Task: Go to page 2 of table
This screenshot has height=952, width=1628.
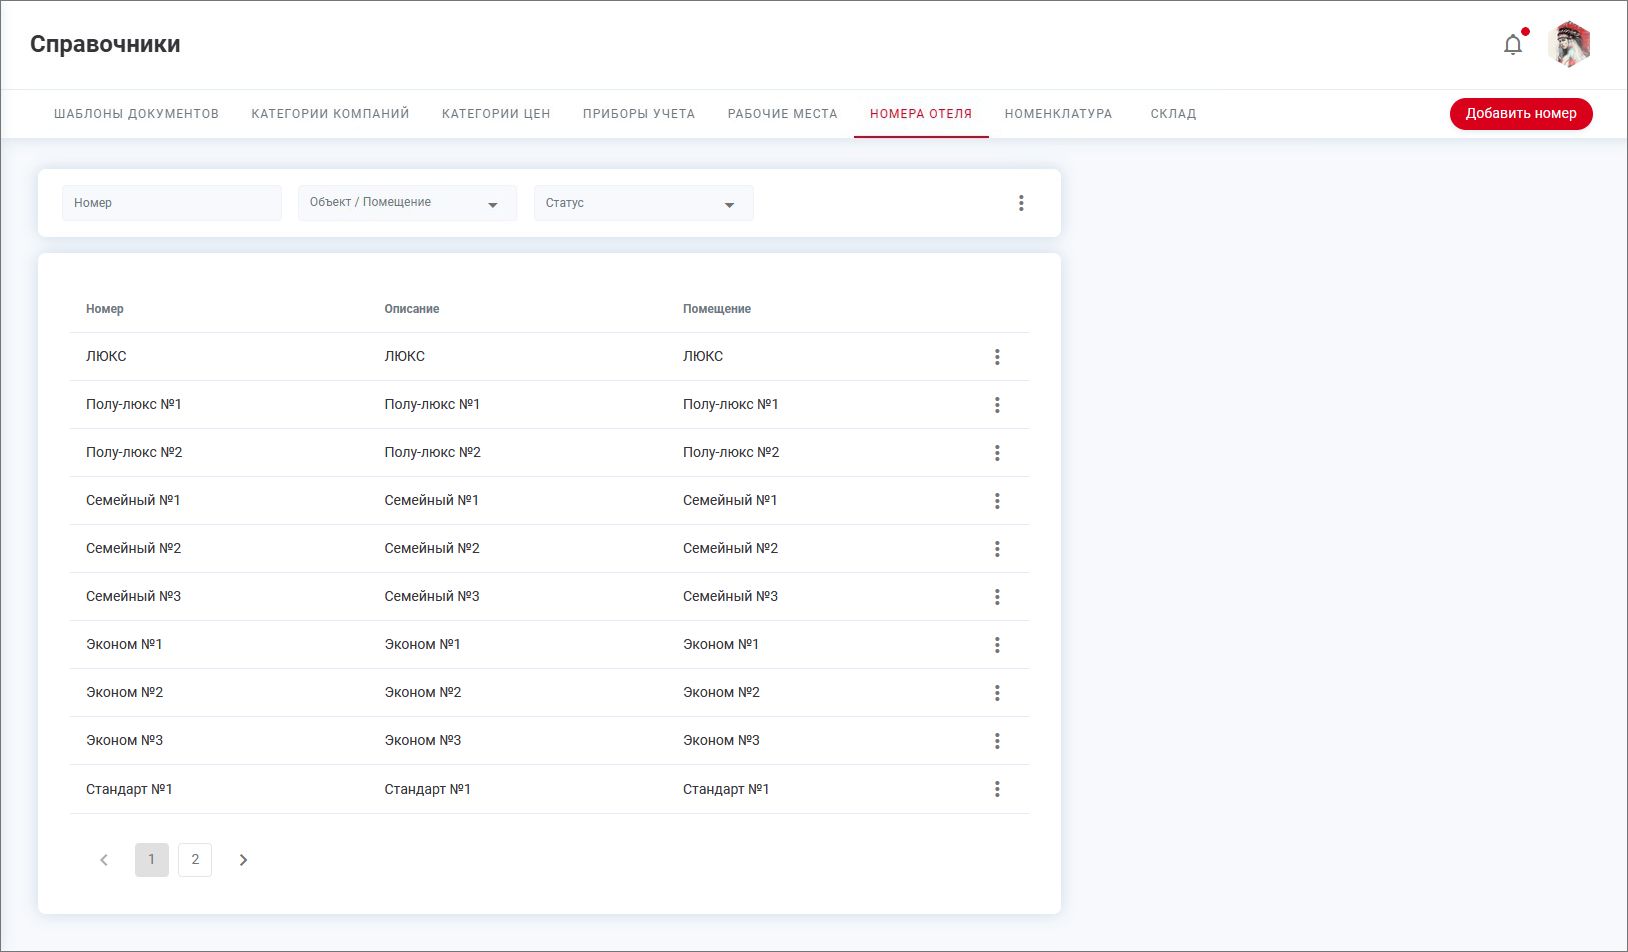Action: coord(195,860)
